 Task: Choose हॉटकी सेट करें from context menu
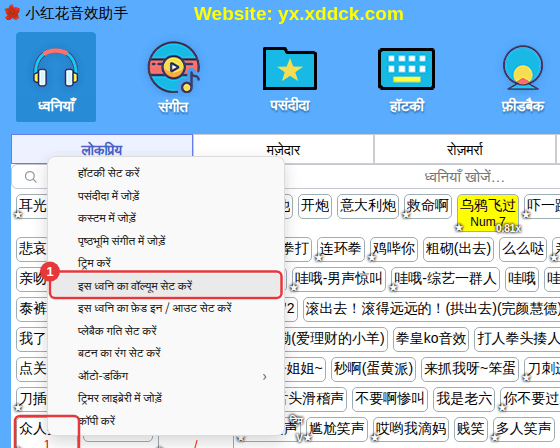tap(166, 173)
